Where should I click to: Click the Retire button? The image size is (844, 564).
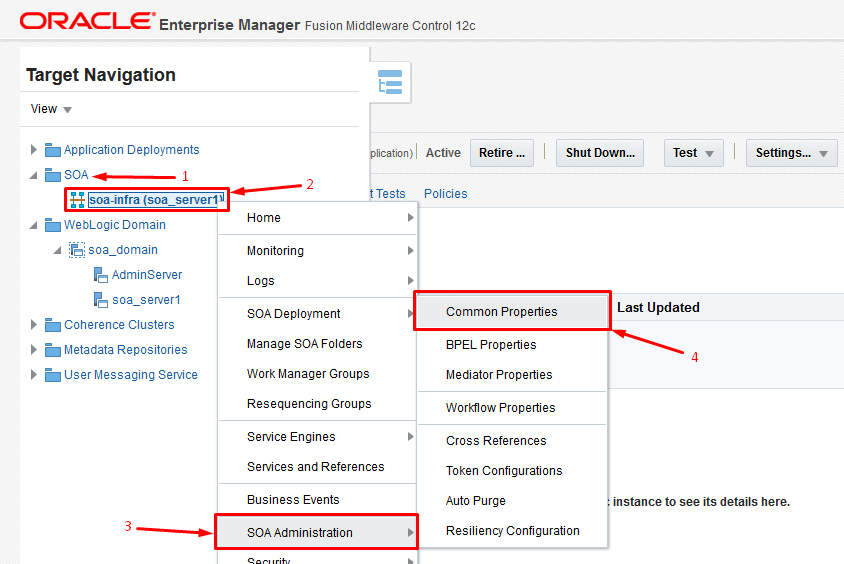tap(502, 153)
